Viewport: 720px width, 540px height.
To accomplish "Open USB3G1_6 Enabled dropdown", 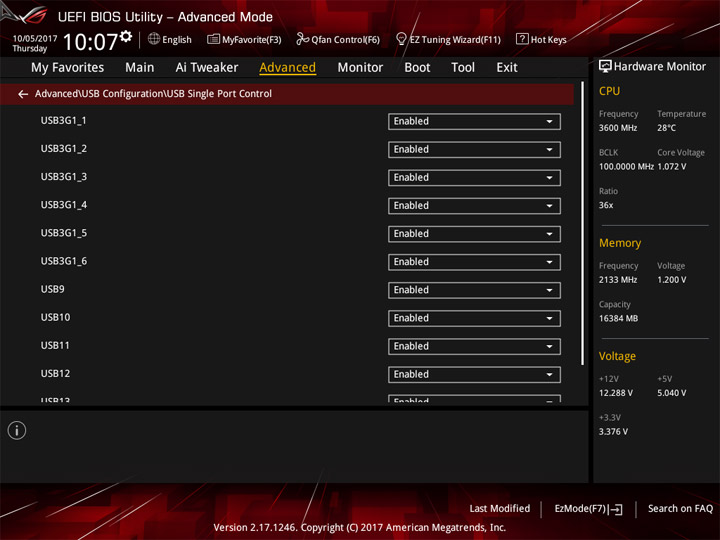I will pyautogui.click(x=474, y=262).
